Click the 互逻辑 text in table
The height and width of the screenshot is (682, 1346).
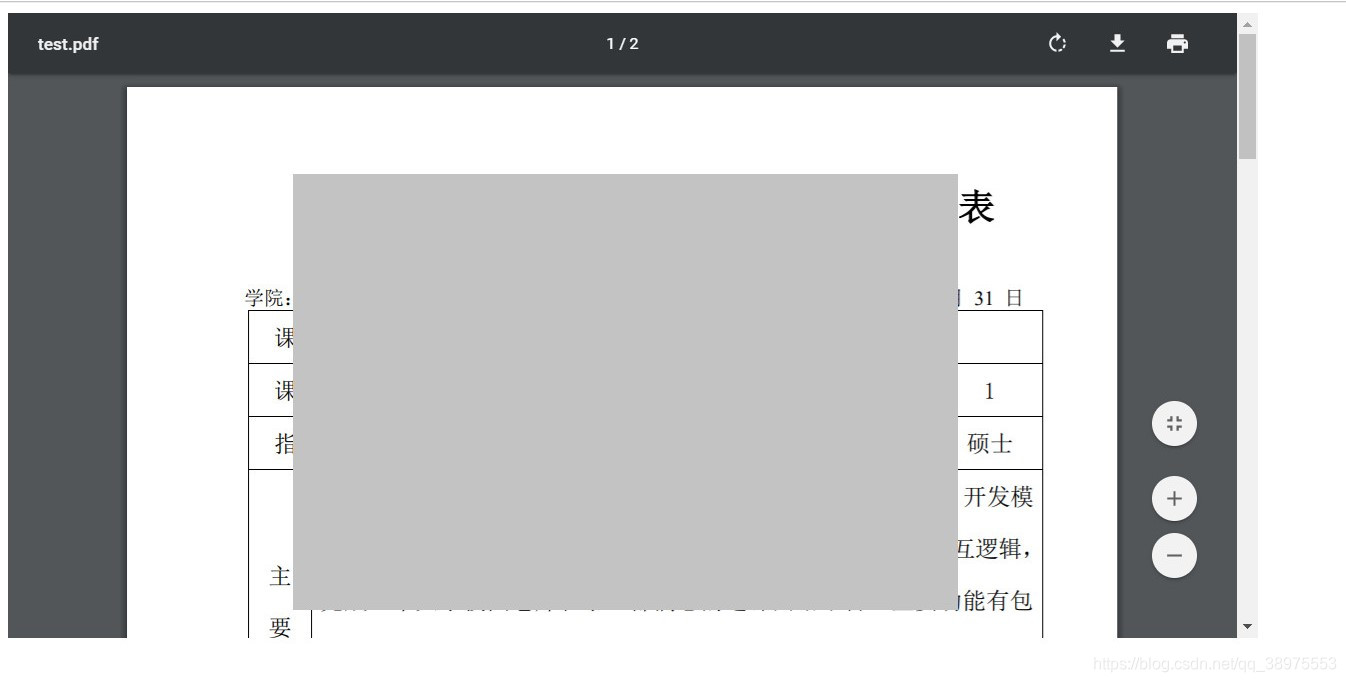pyautogui.click(x=995, y=549)
